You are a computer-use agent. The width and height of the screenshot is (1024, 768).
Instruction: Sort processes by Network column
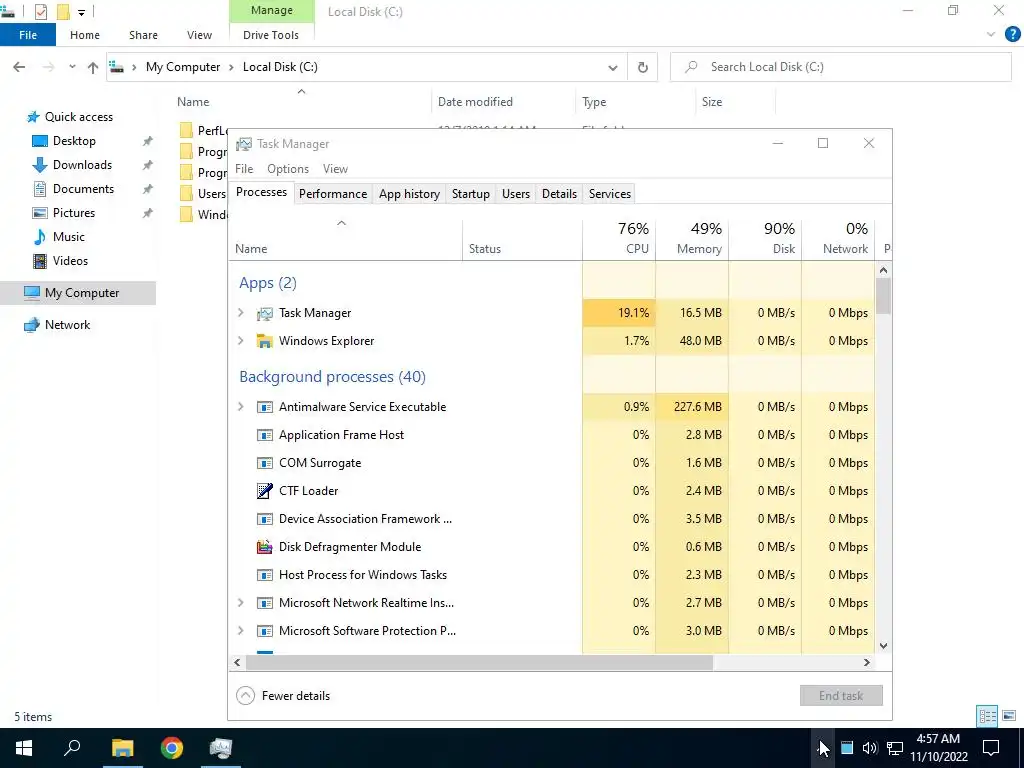pos(839,238)
